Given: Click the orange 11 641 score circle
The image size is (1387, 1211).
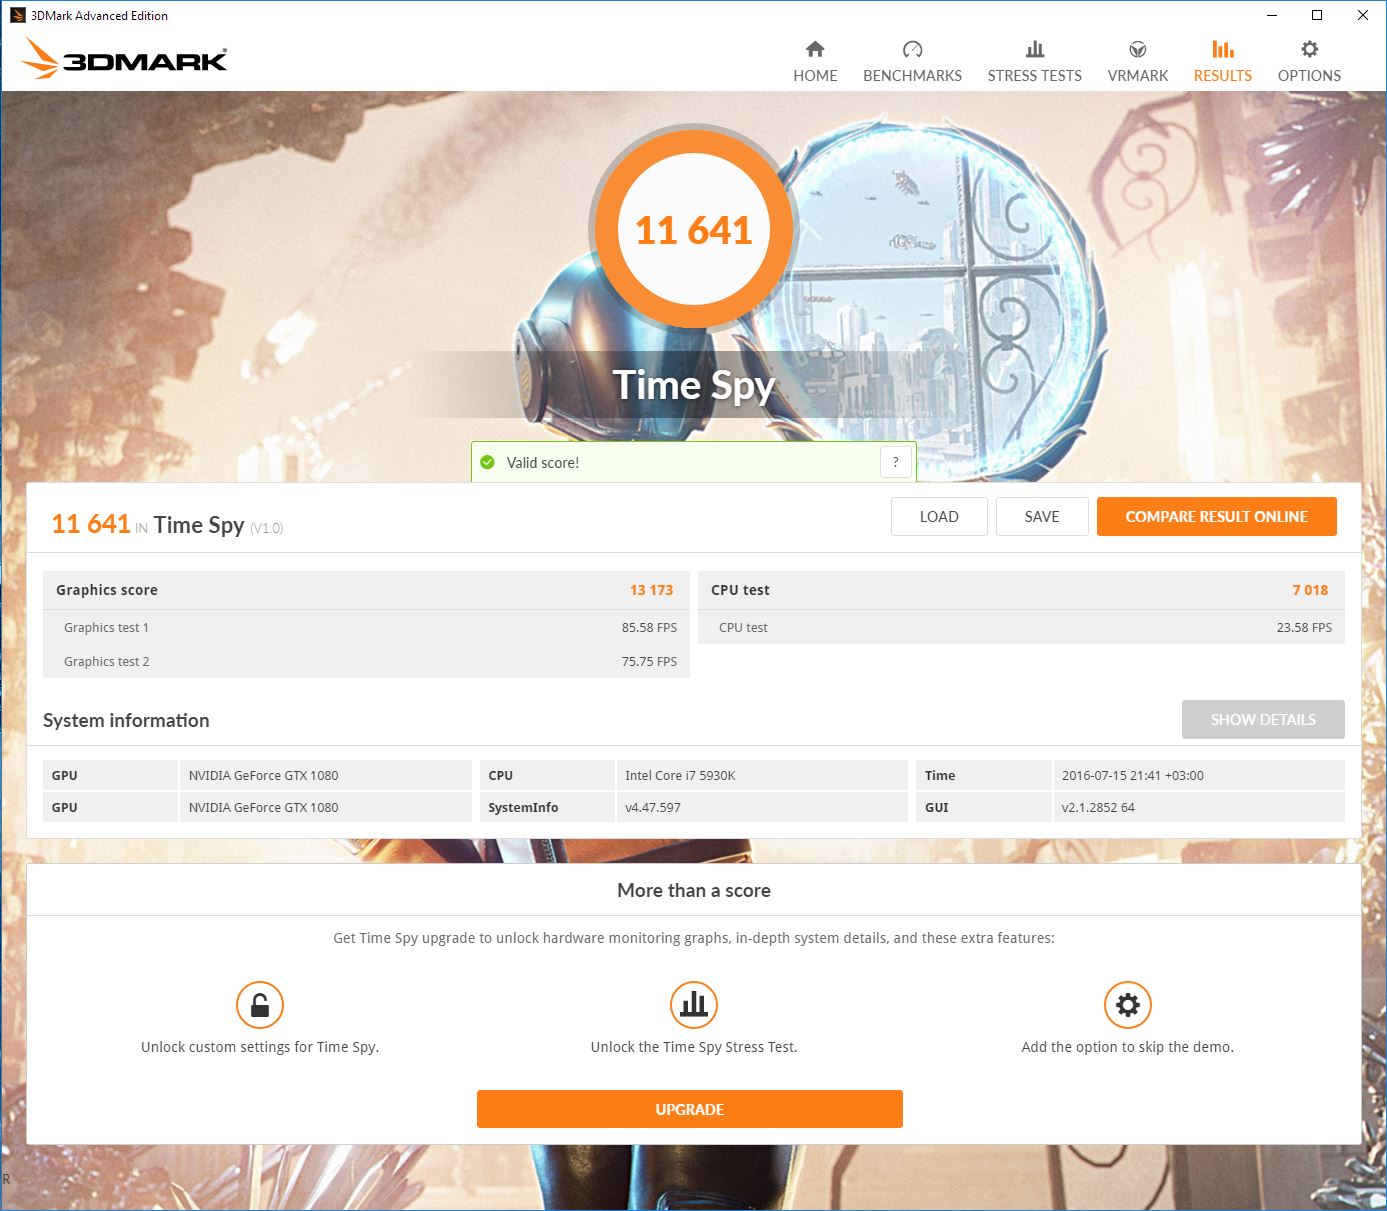Looking at the screenshot, I should tap(693, 229).
